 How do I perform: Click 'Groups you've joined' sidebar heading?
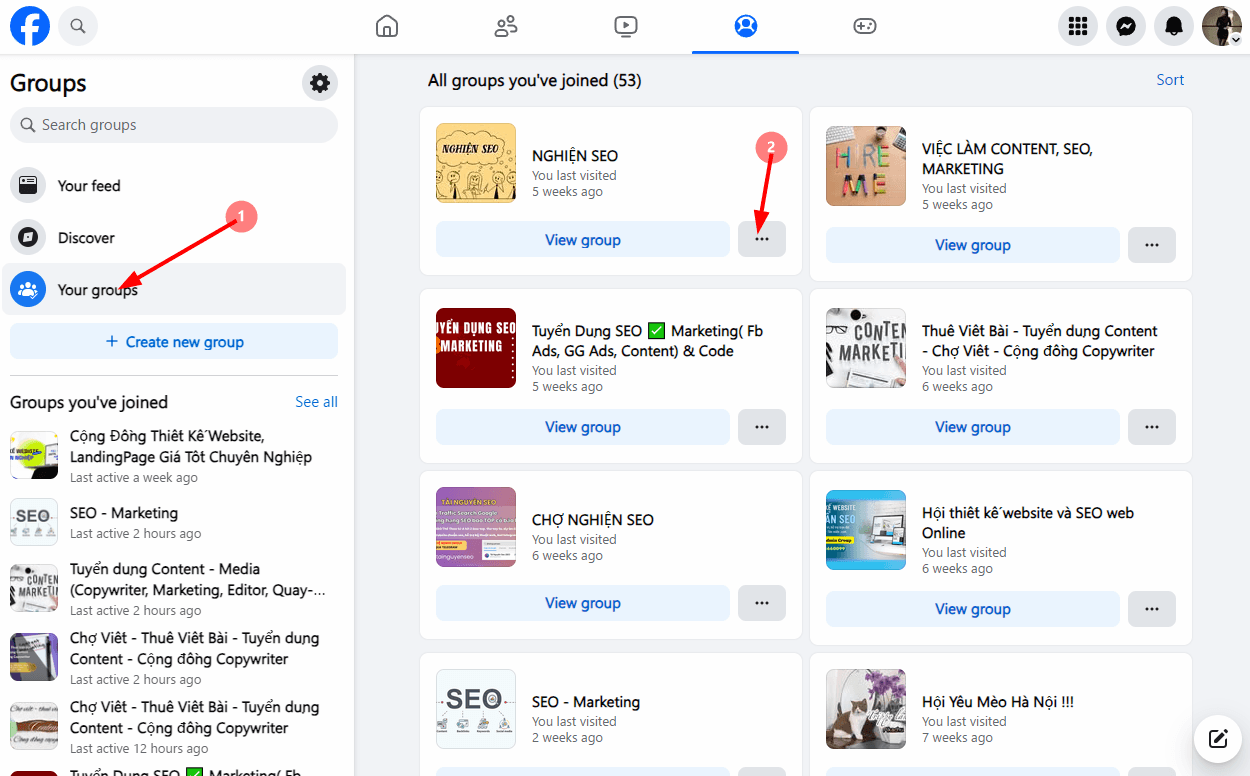pos(89,402)
